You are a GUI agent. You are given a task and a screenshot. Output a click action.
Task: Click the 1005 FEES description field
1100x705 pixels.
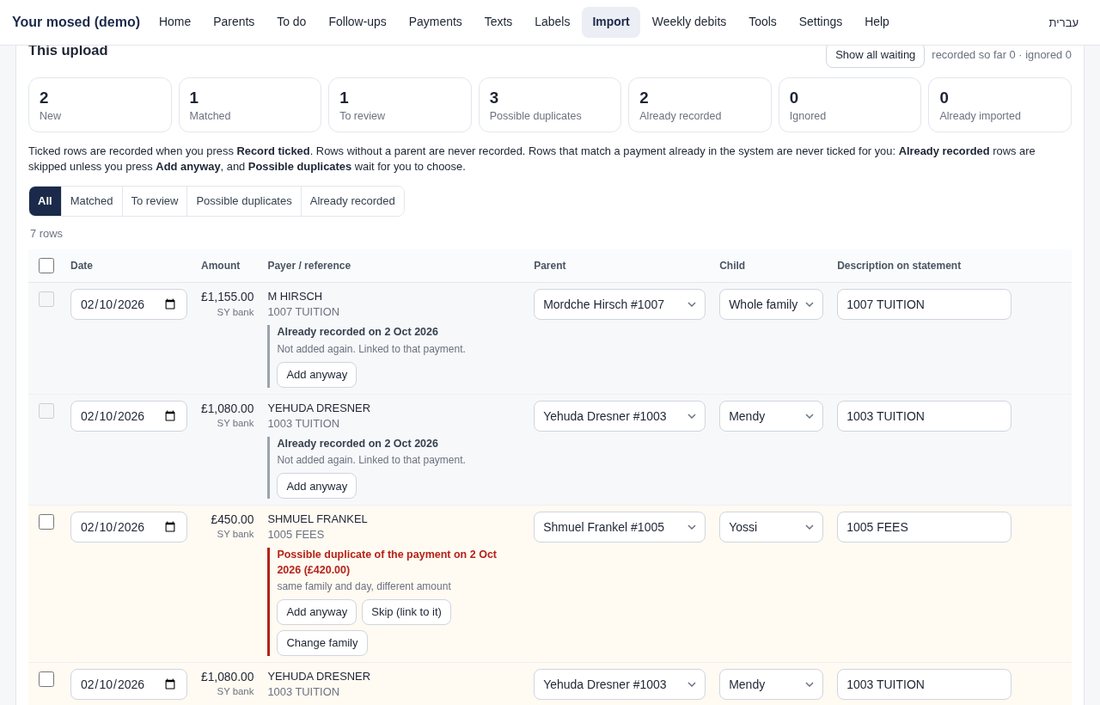coord(923,527)
